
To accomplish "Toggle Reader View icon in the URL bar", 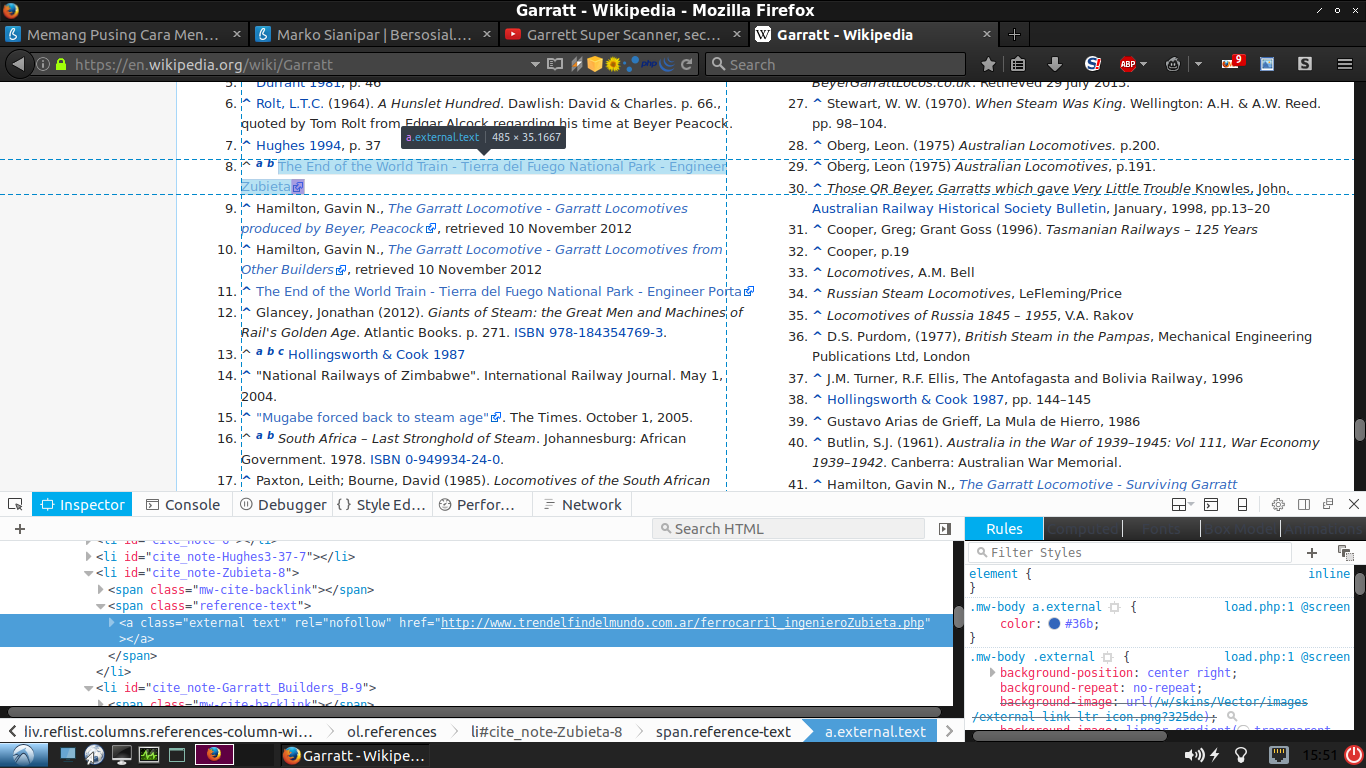I will click(555, 64).
